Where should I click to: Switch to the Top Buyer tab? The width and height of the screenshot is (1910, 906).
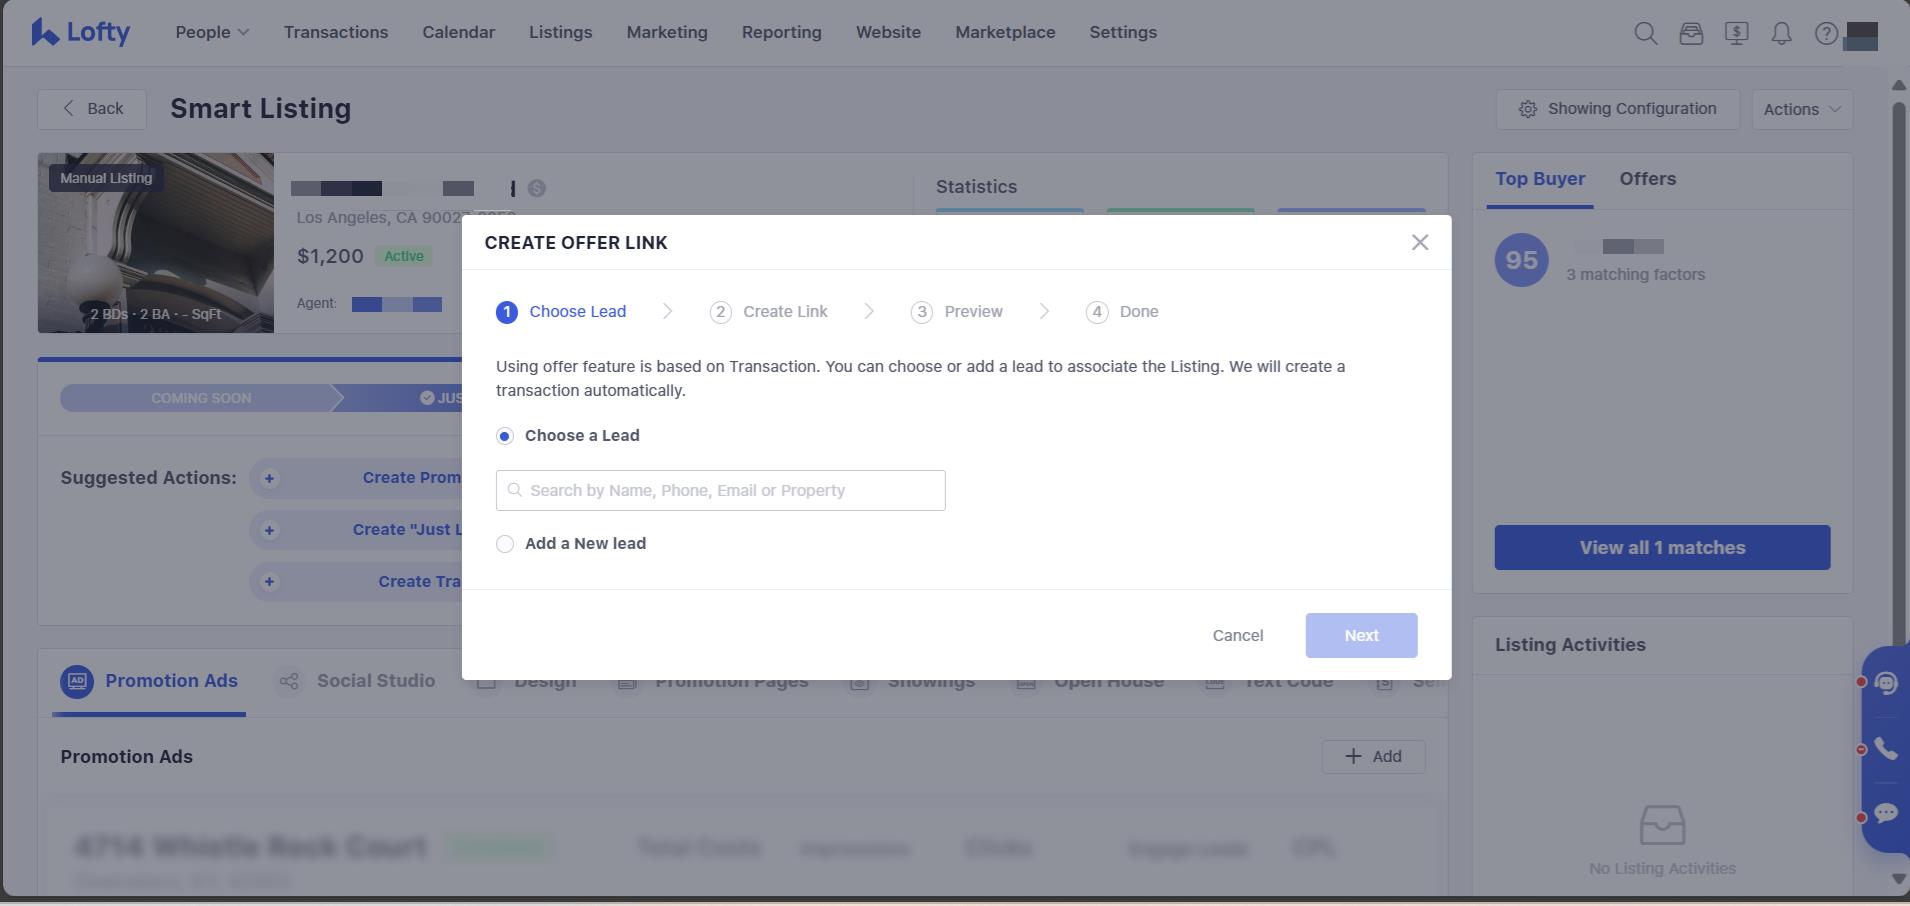point(1540,179)
